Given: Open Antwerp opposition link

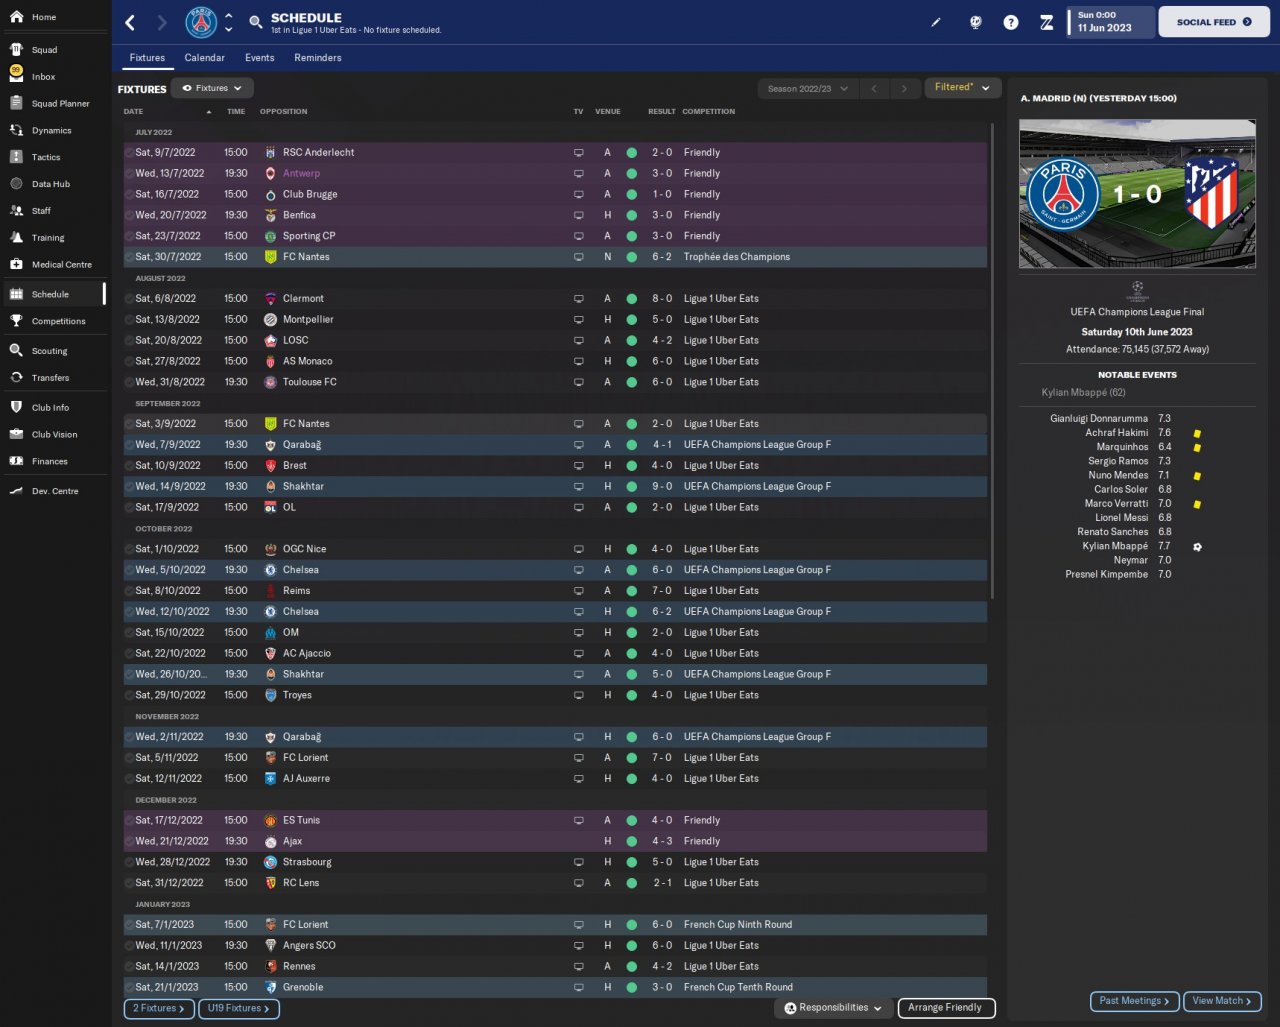Looking at the screenshot, I should (x=301, y=174).
